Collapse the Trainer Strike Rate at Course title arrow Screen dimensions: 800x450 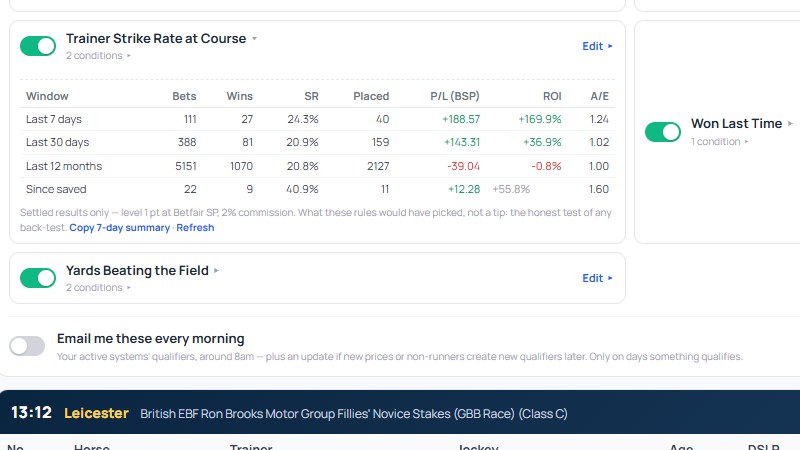pos(255,39)
